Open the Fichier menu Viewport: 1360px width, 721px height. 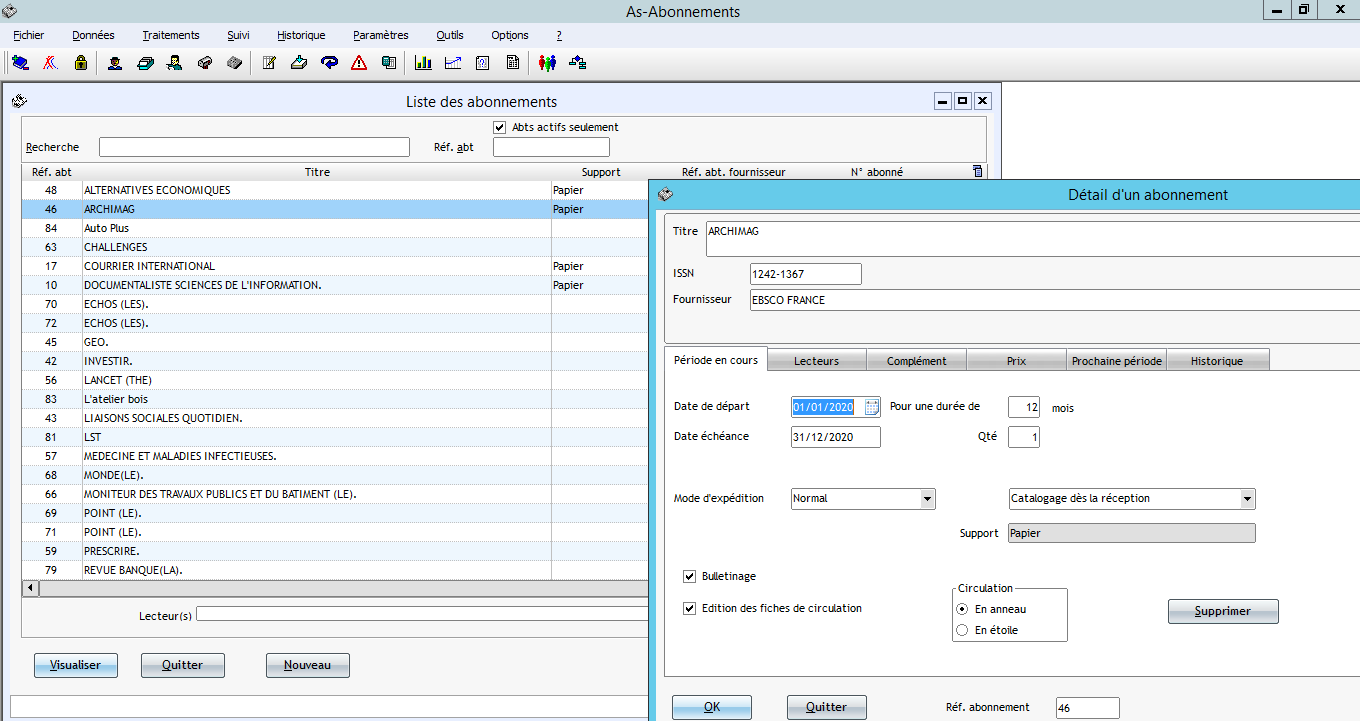point(28,35)
